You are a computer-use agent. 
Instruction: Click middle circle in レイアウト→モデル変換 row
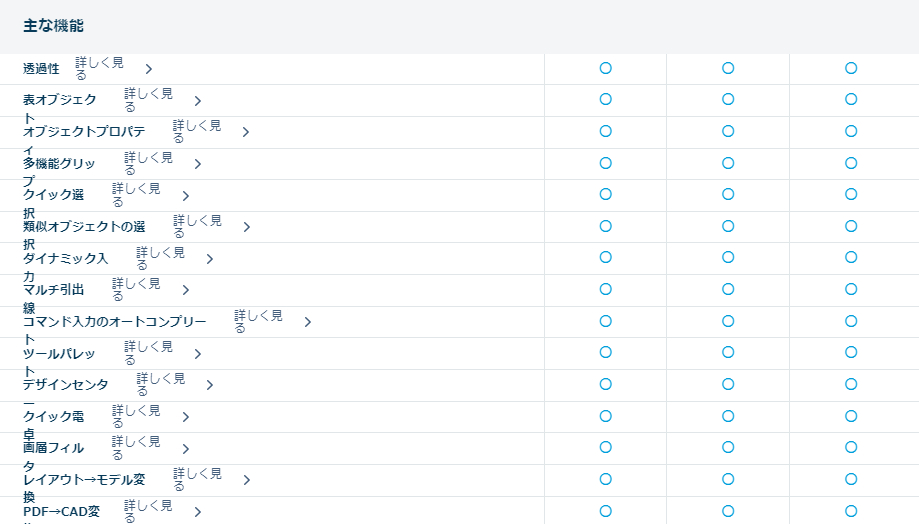728,479
